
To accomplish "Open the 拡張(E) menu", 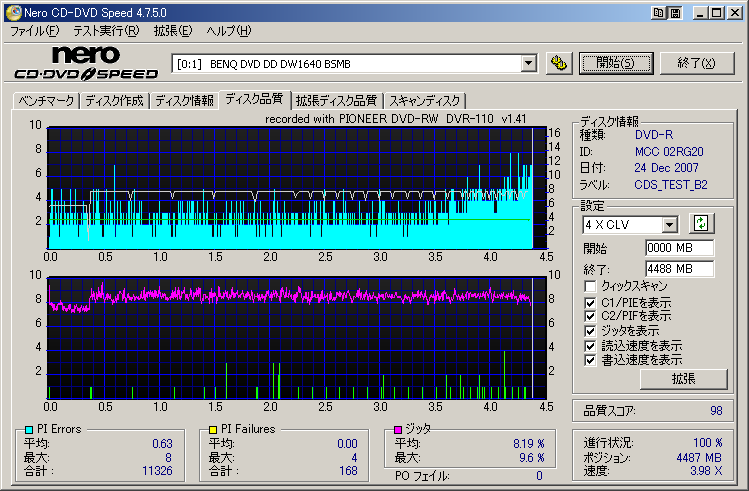I will coord(173,31).
